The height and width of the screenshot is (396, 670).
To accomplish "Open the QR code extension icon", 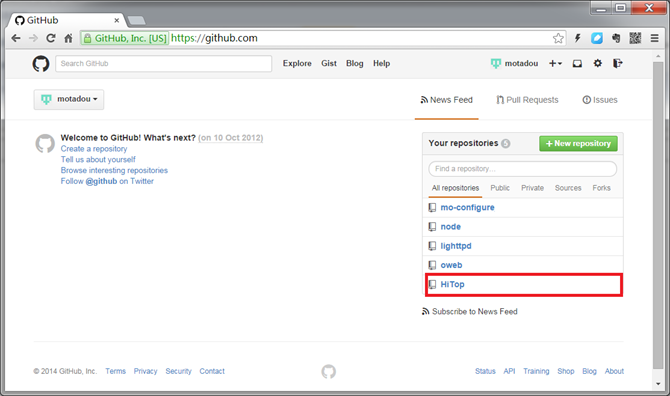I will tap(635, 38).
